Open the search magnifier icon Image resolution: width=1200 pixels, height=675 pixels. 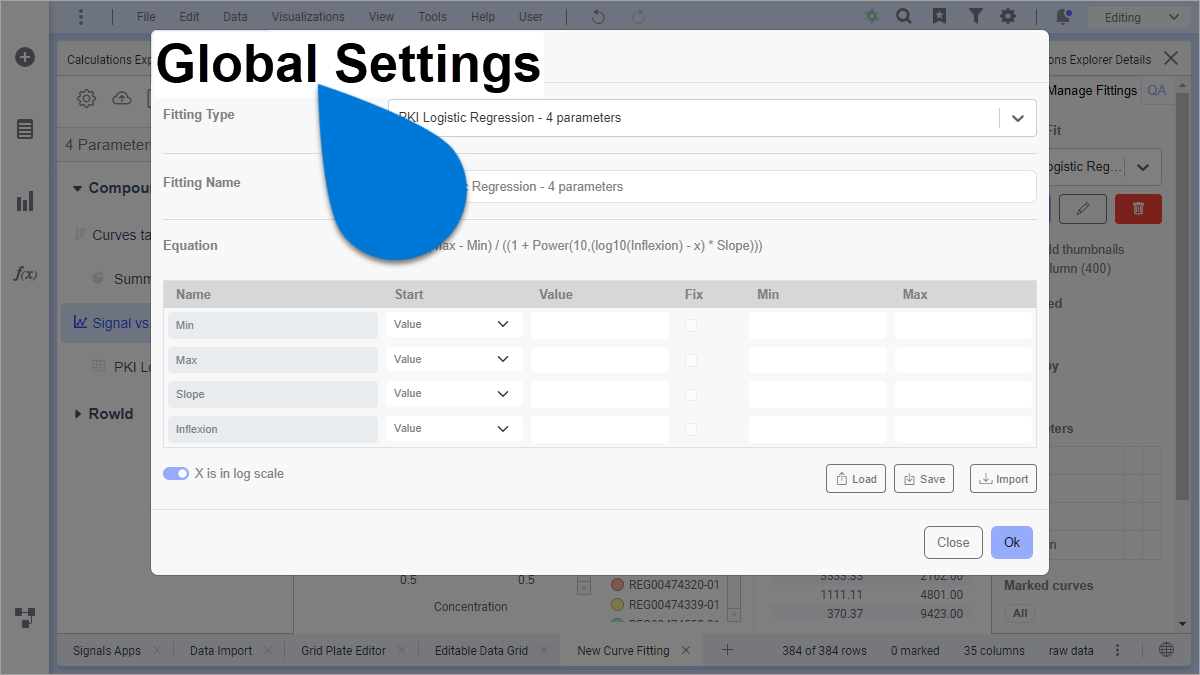pos(903,17)
